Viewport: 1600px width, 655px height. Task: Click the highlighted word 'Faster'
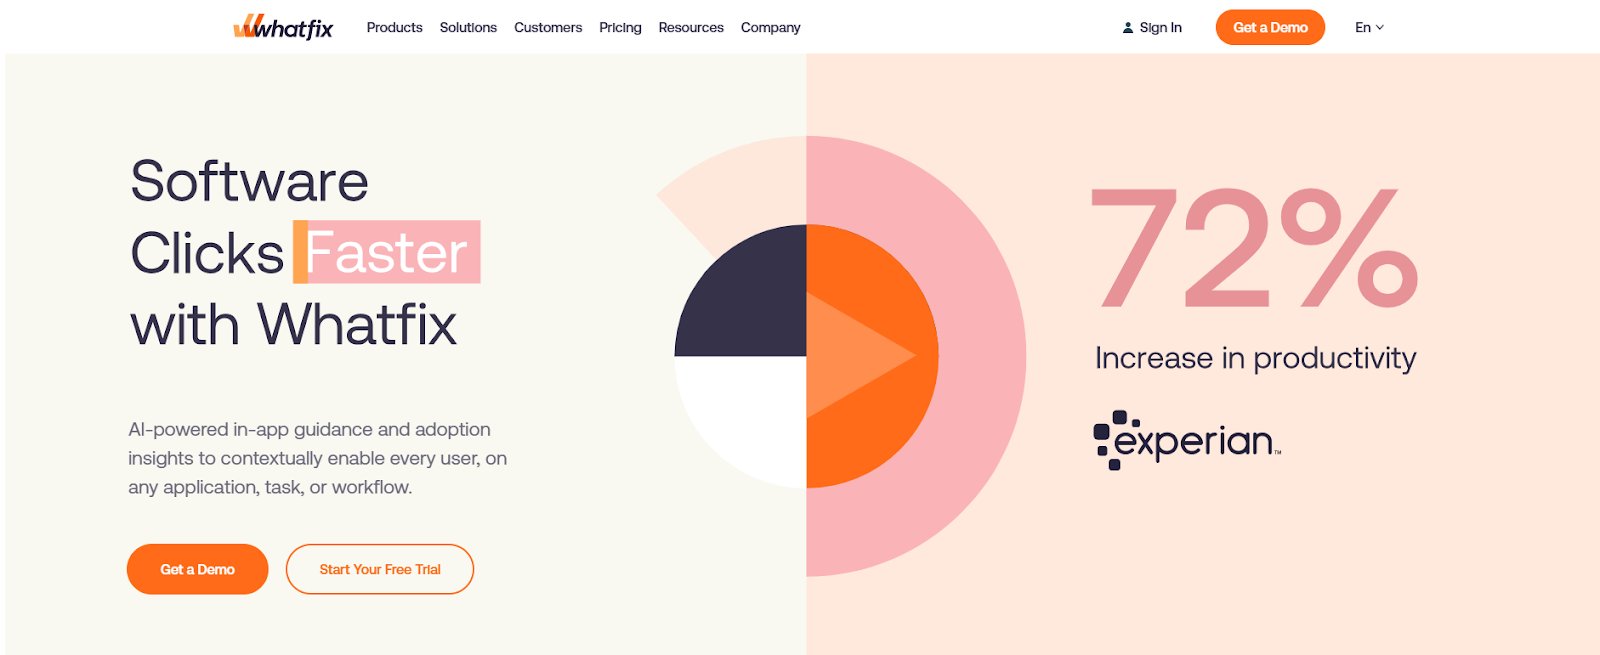click(x=386, y=252)
